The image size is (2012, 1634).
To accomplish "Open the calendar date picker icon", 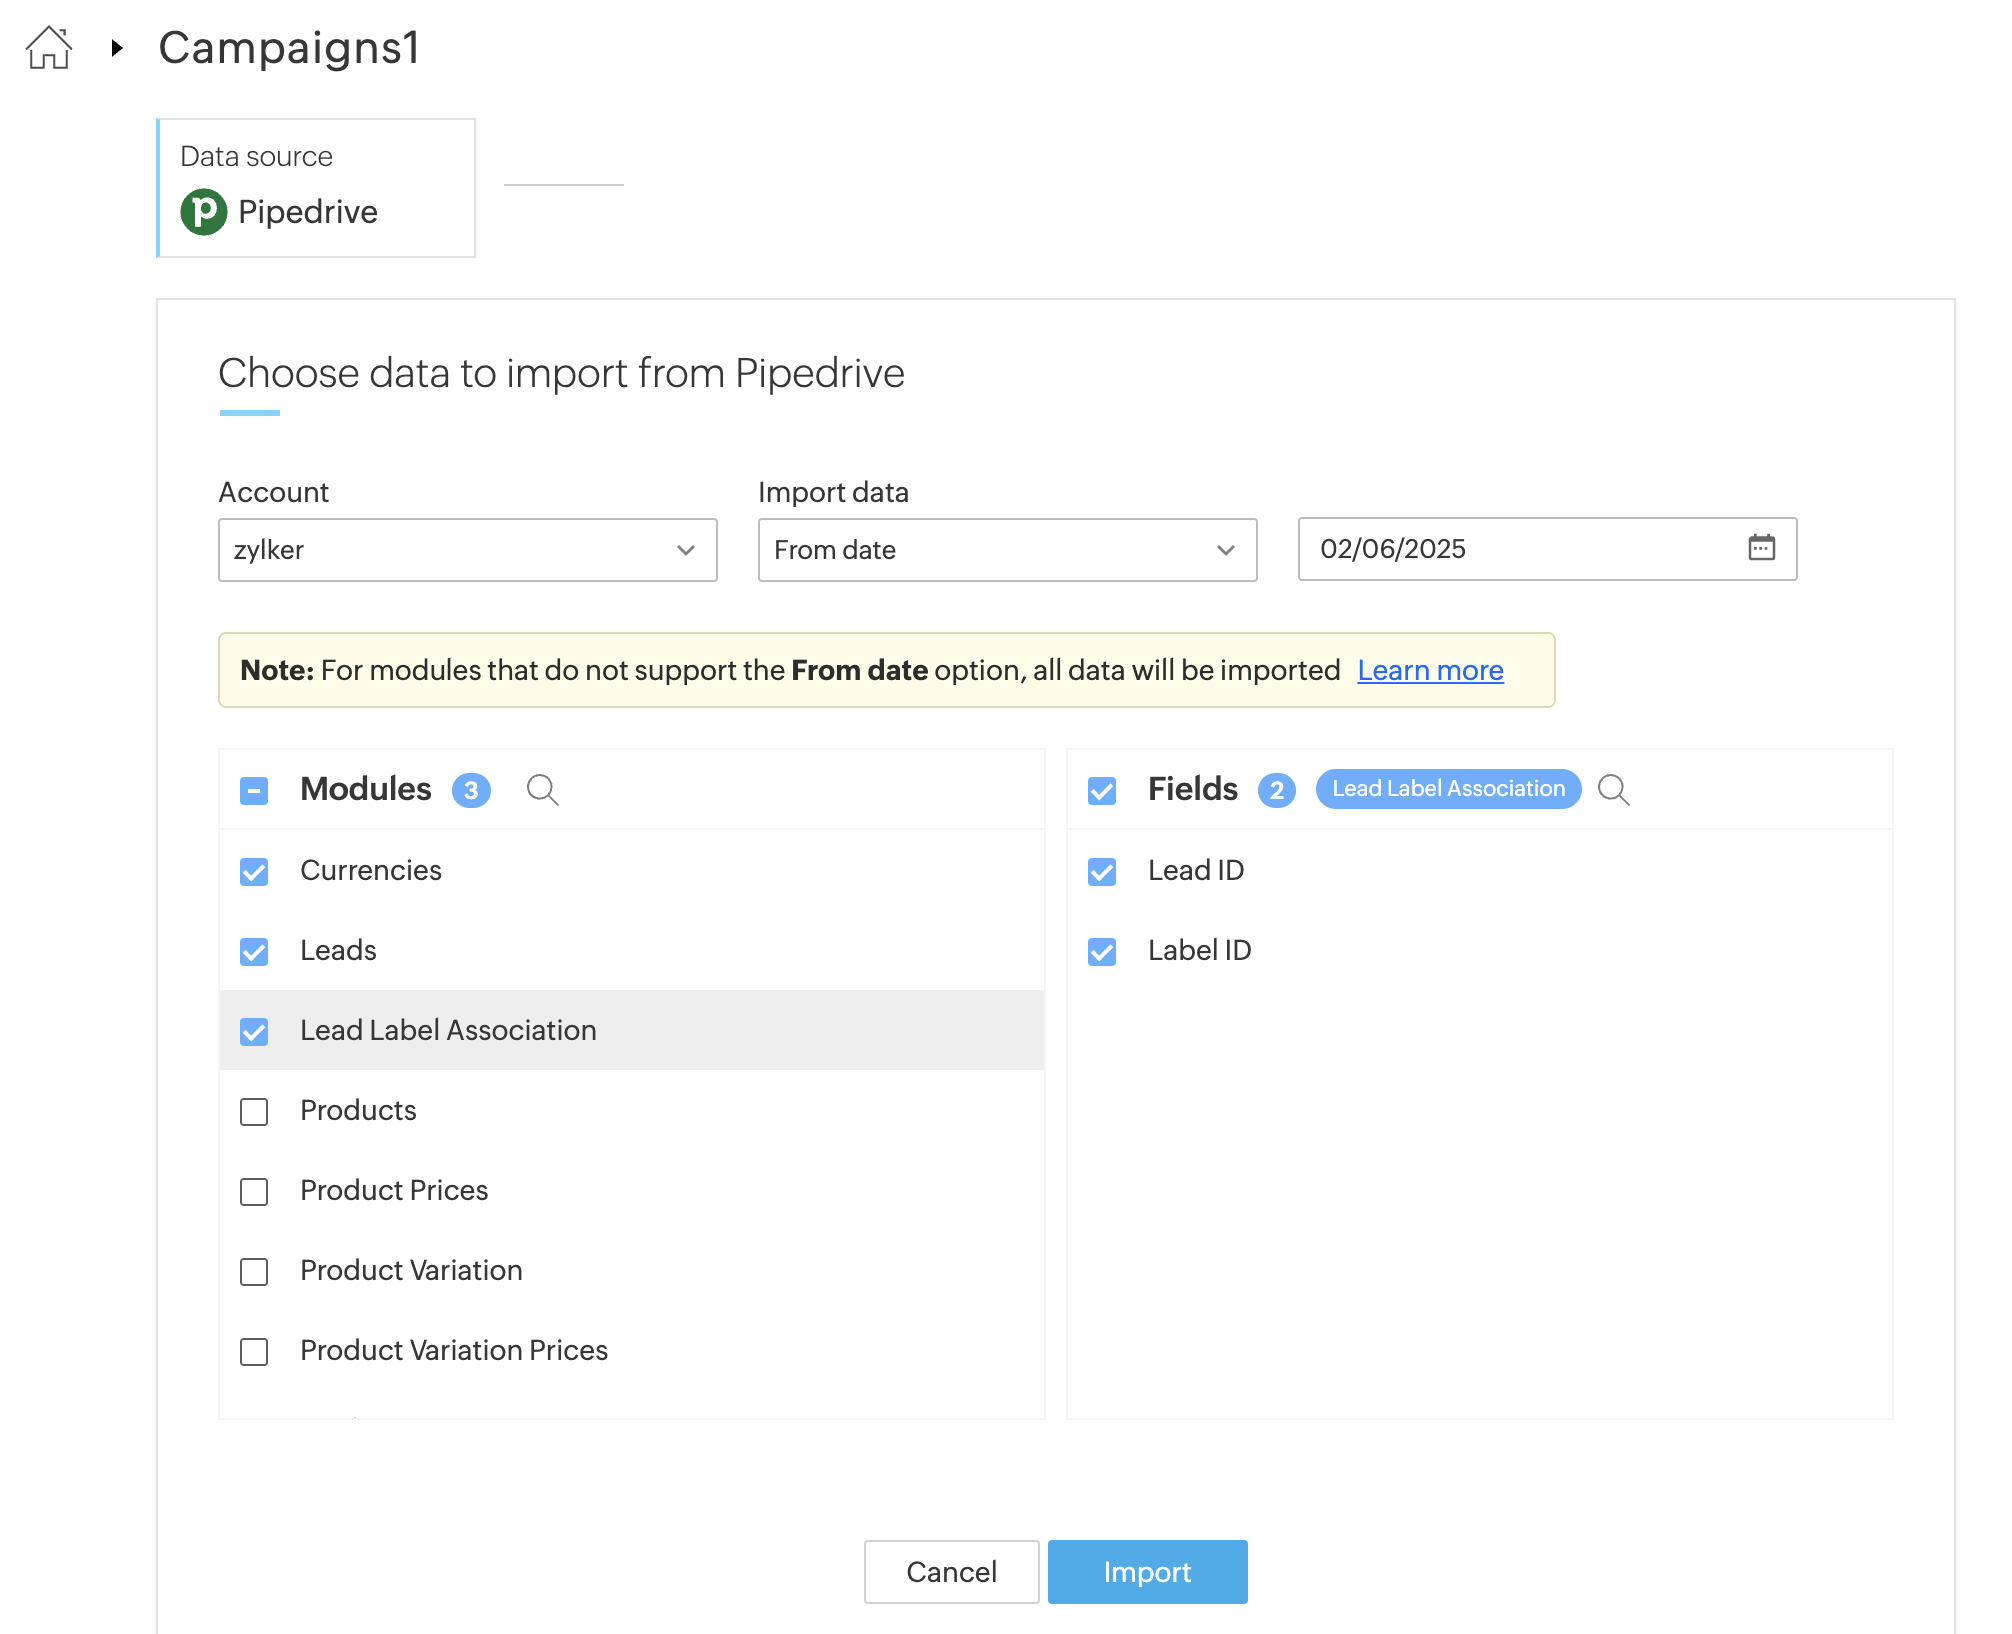I will (1761, 548).
